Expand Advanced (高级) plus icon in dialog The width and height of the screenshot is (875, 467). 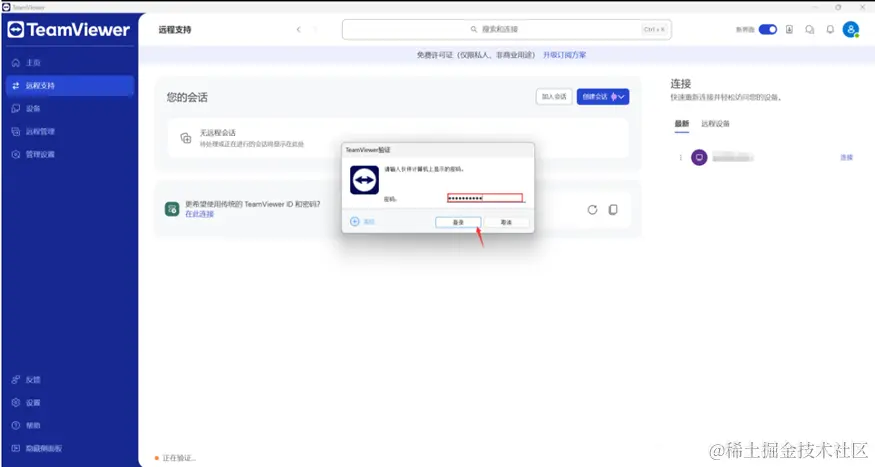tap(354, 222)
